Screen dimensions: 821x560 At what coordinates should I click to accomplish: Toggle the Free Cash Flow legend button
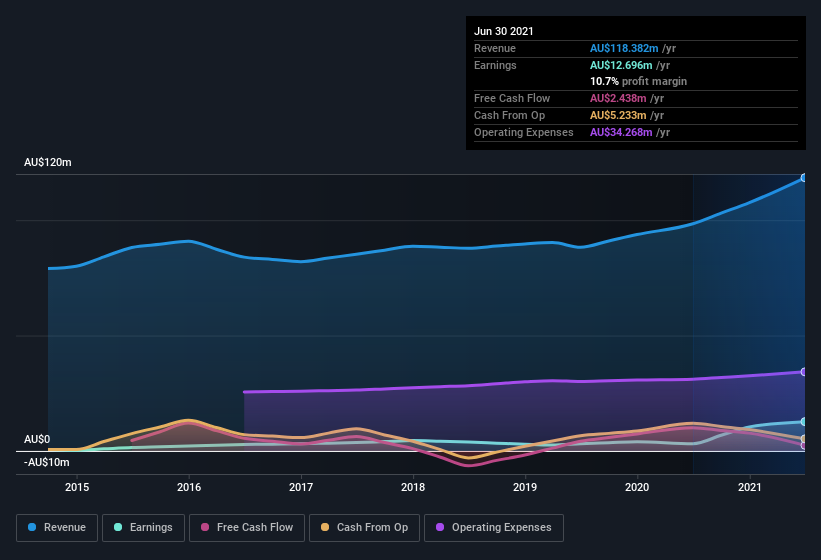point(247,528)
